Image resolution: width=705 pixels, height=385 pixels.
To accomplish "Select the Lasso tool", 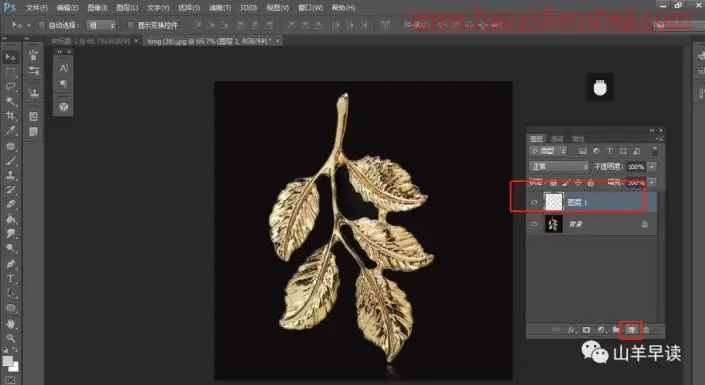I will pos(10,86).
